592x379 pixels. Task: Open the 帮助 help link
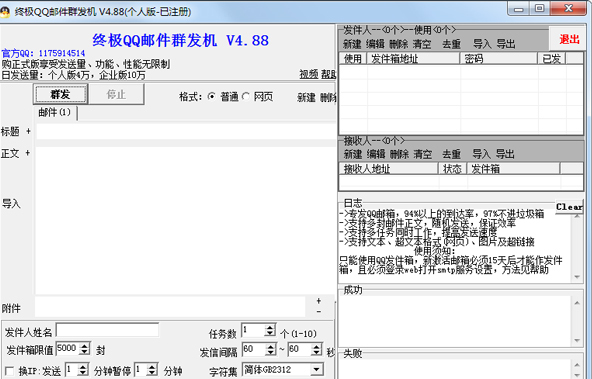tap(328, 74)
